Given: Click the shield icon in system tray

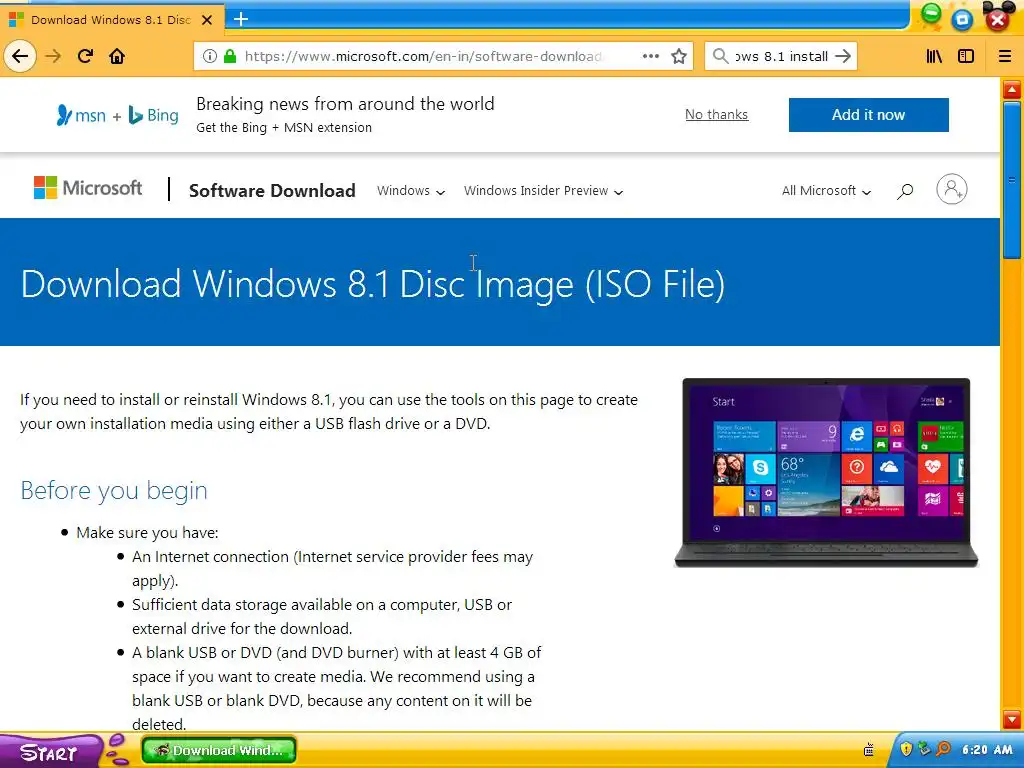Looking at the screenshot, I should click(906, 749).
